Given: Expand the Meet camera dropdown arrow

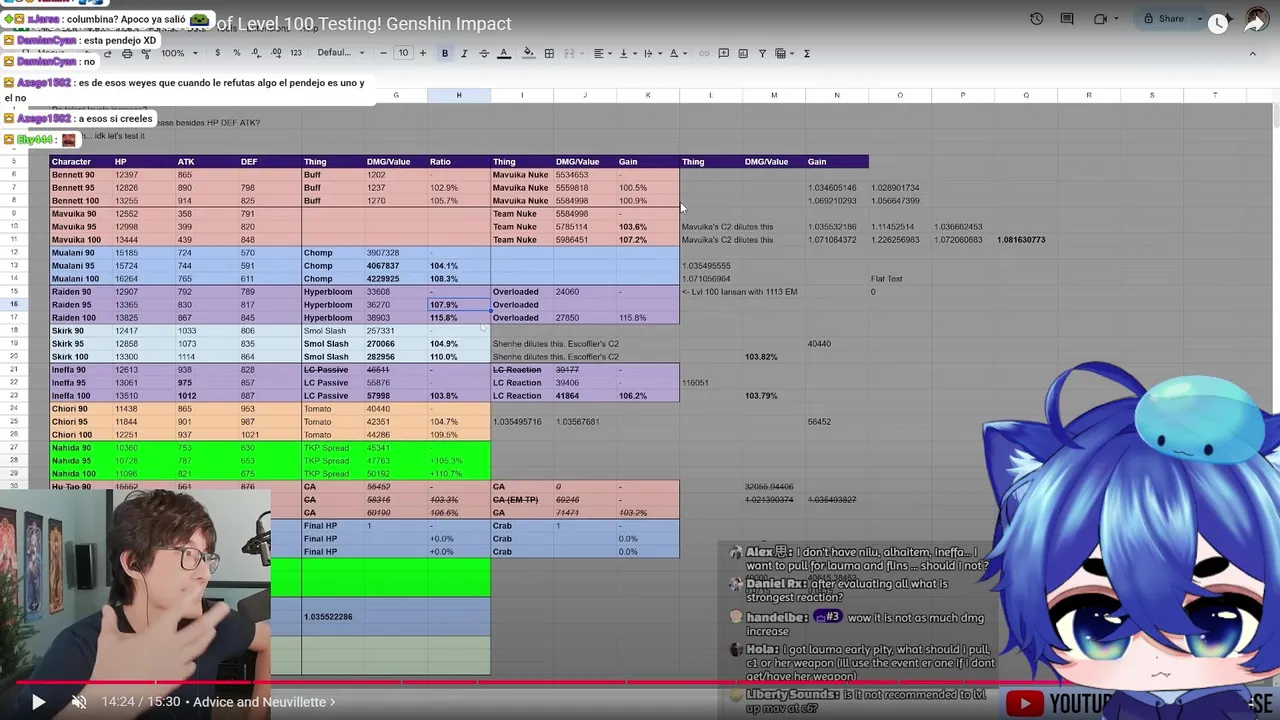Looking at the screenshot, I should tap(1116, 19).
